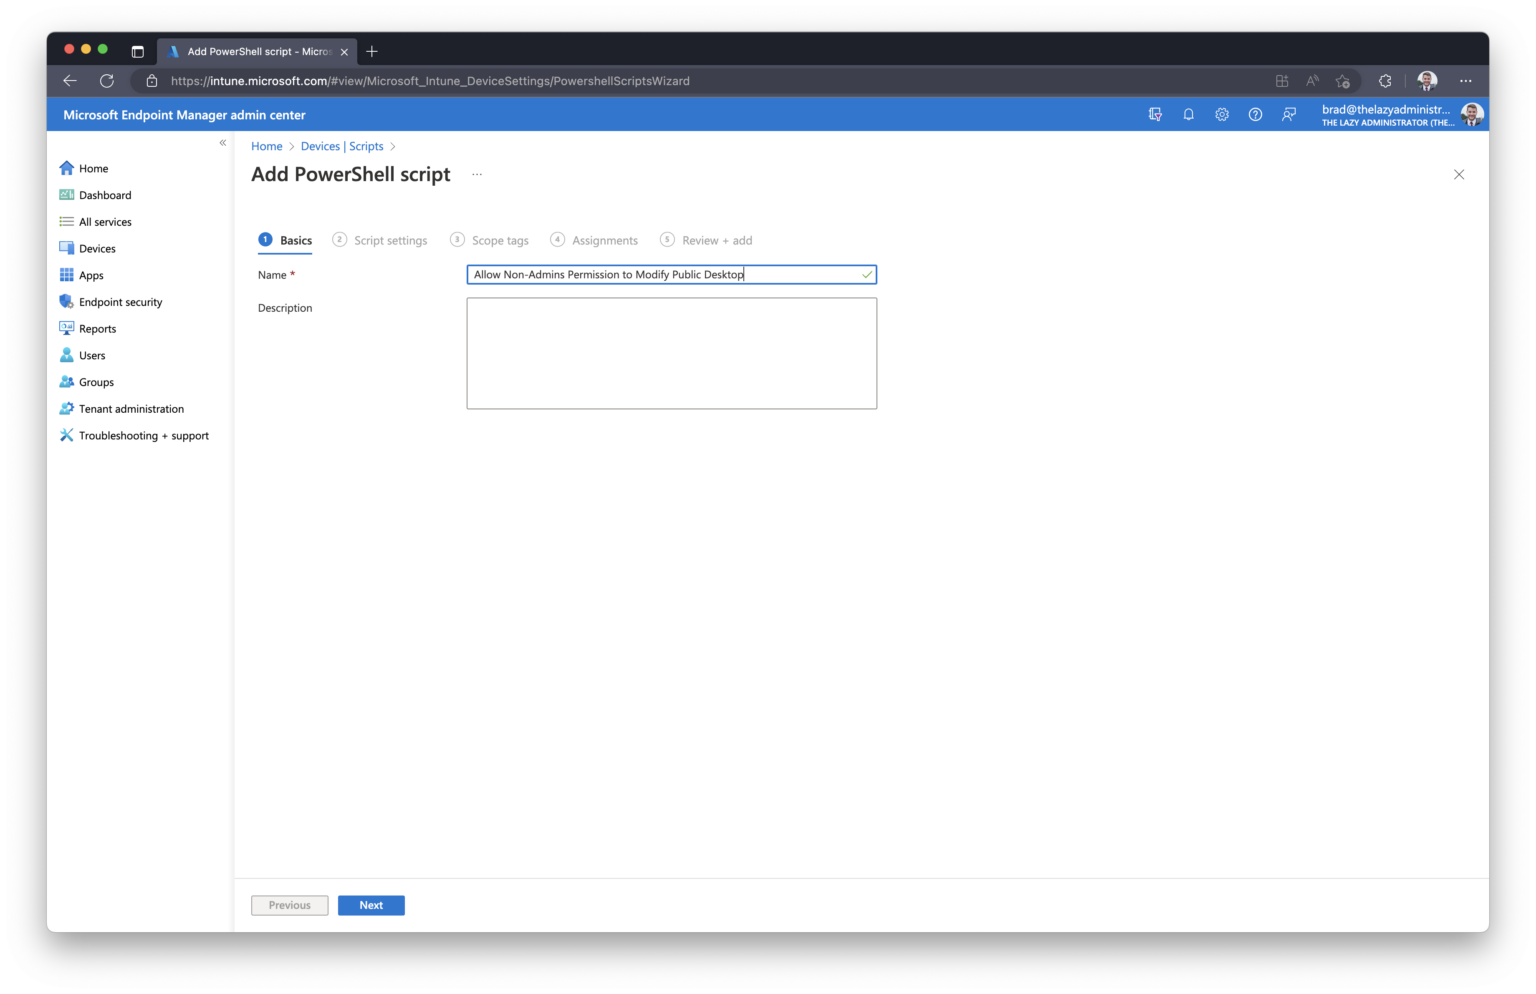Reload the page in browser

107,81
